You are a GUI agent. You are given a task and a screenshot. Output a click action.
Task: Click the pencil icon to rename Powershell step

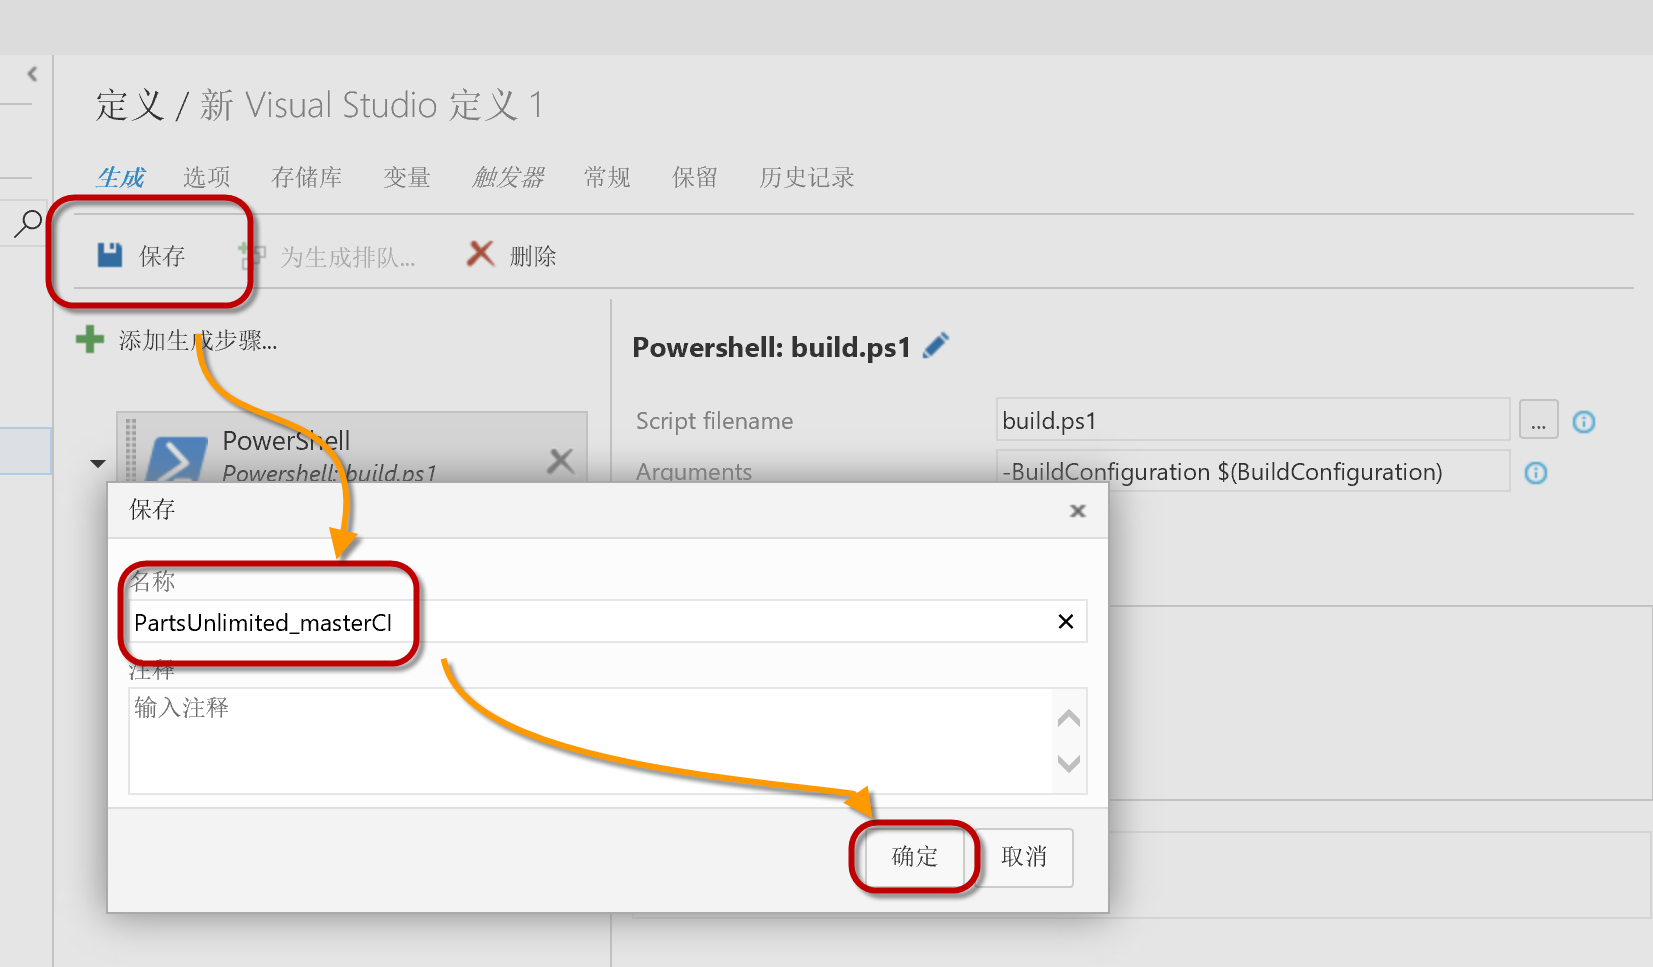[936, 346]
